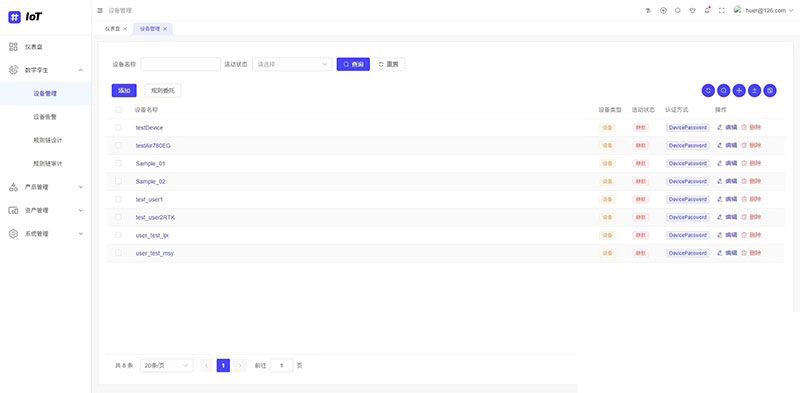Image resolution: width=800 pixels, height=393 pixels.
Task: Click the circled icon beside the translate icon
Action: pyautogui.click(x=663, y=10)
